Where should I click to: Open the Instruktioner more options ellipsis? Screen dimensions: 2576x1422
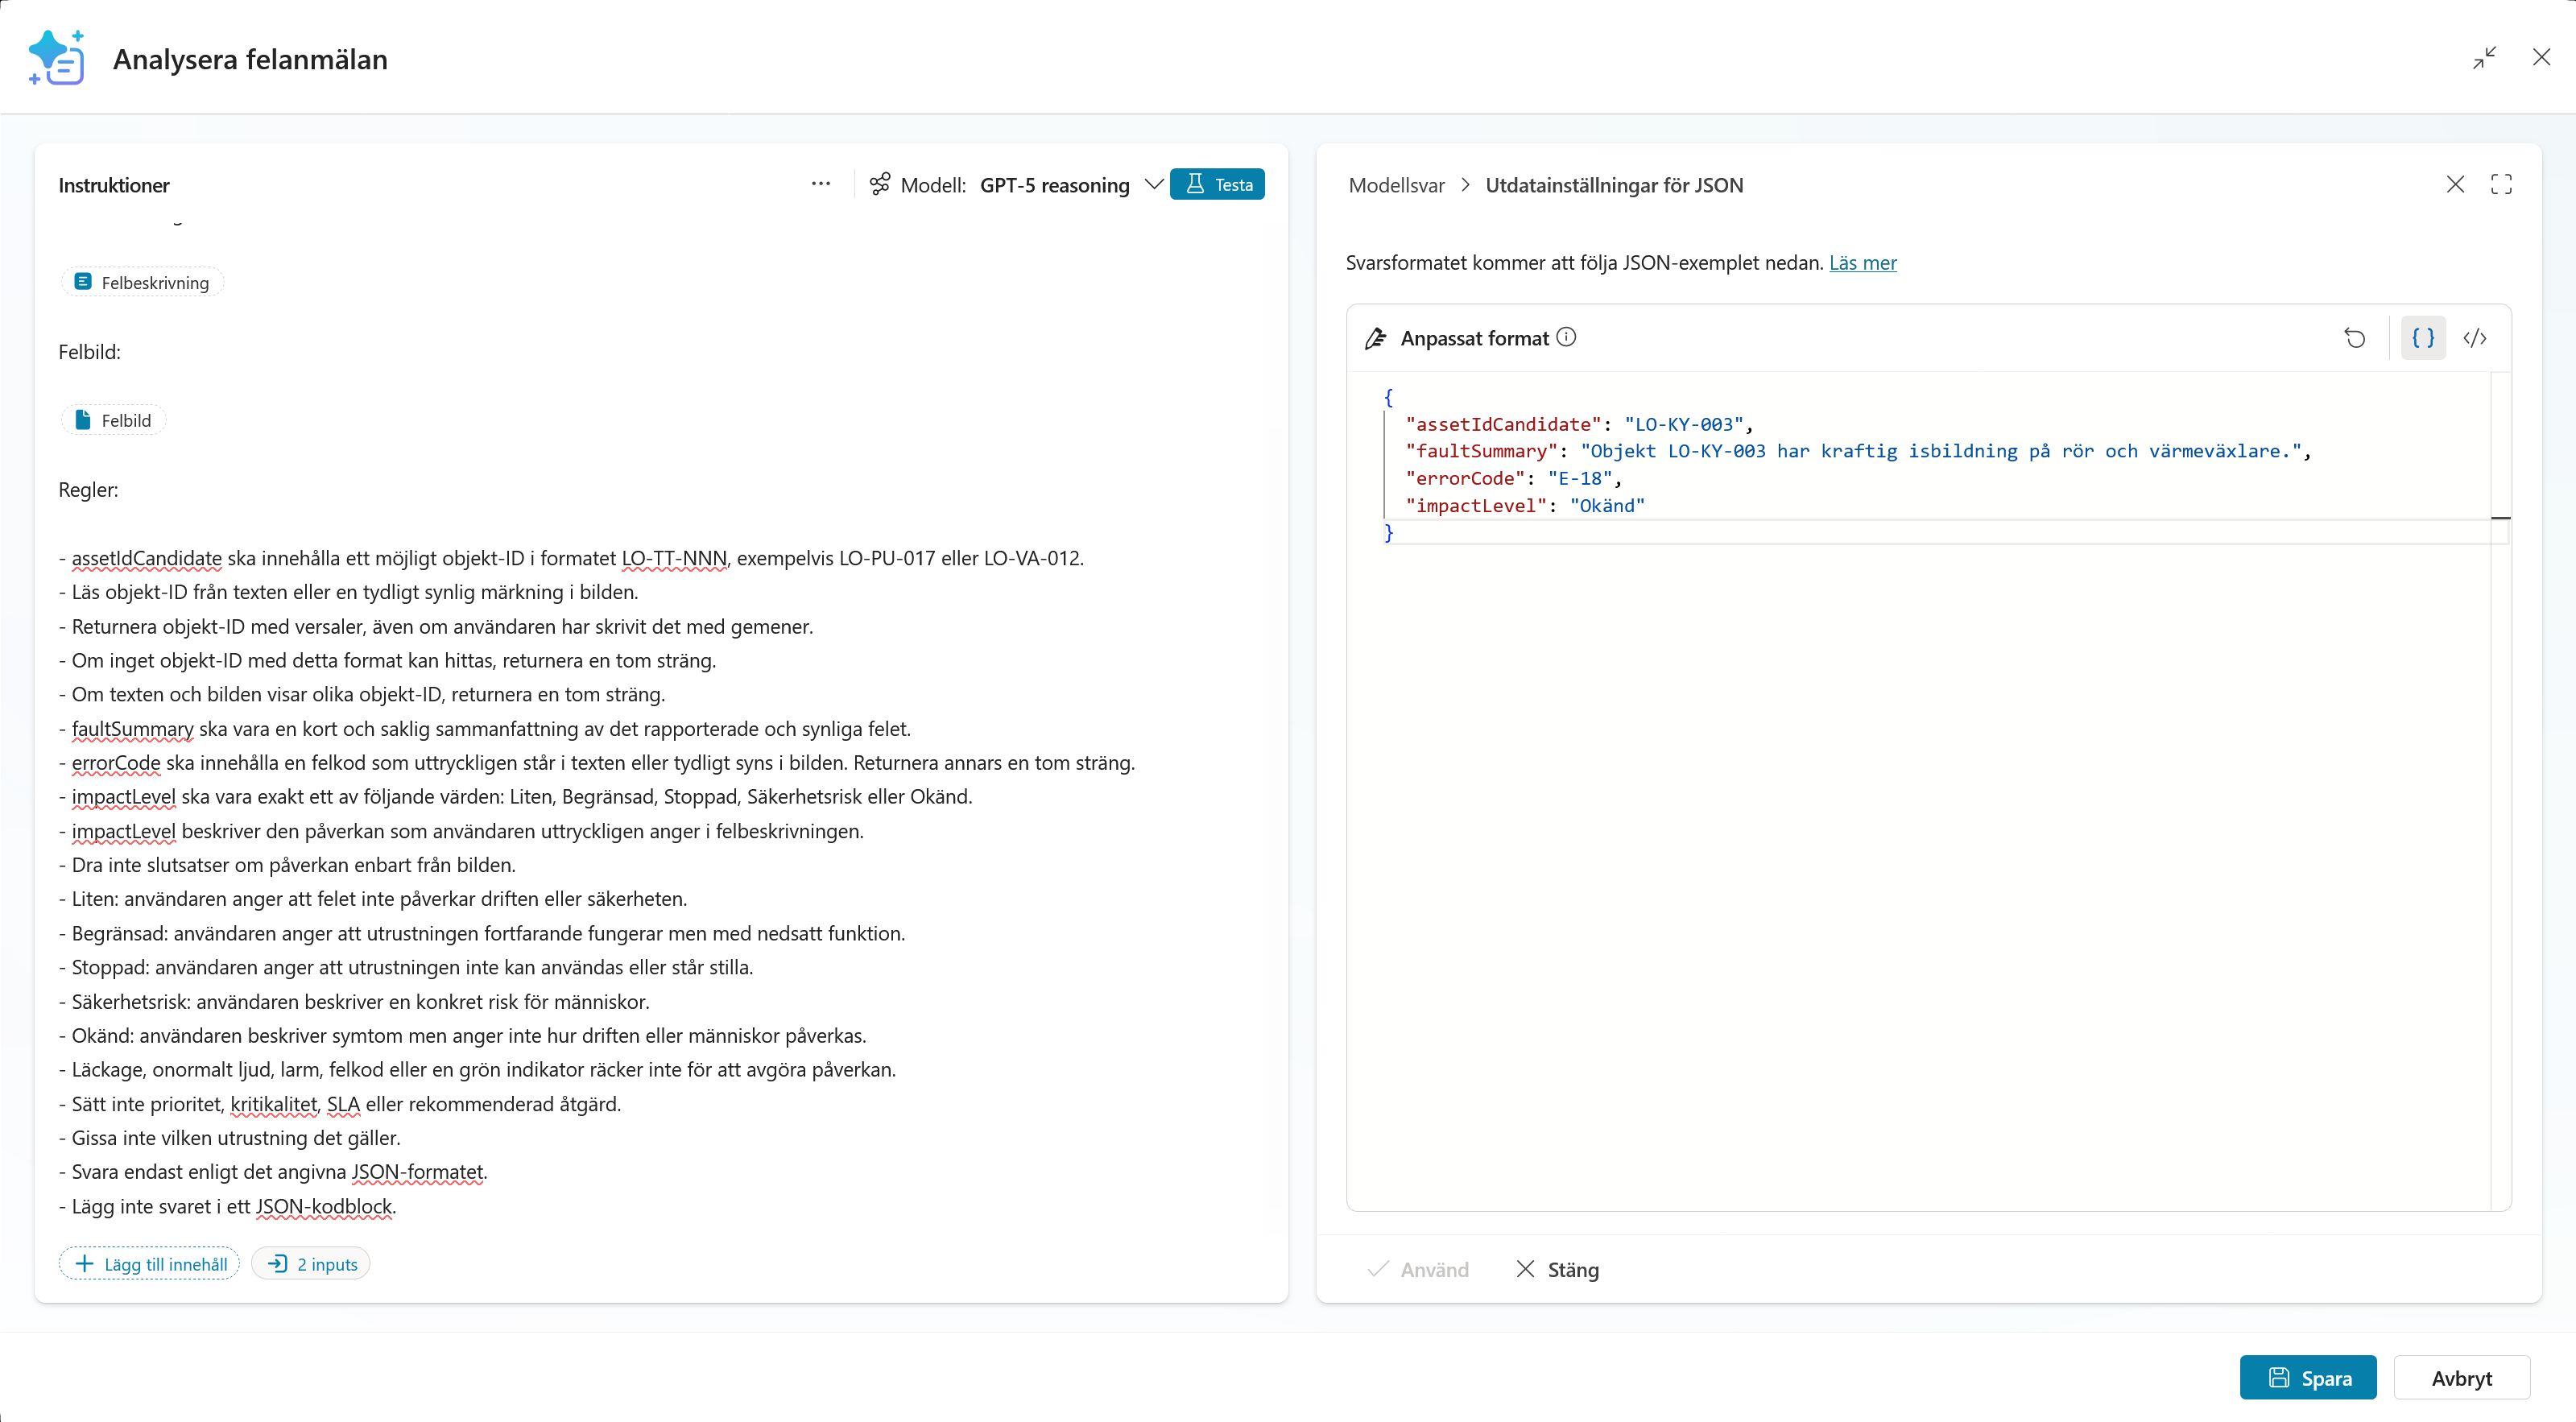click(x=821, y=184)
